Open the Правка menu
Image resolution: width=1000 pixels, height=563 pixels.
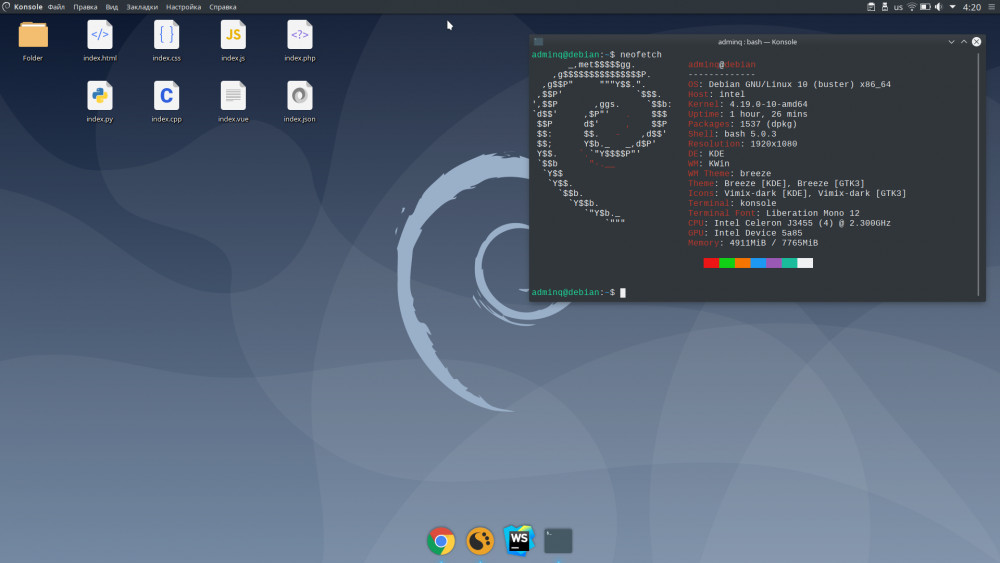tap(85, 7)
